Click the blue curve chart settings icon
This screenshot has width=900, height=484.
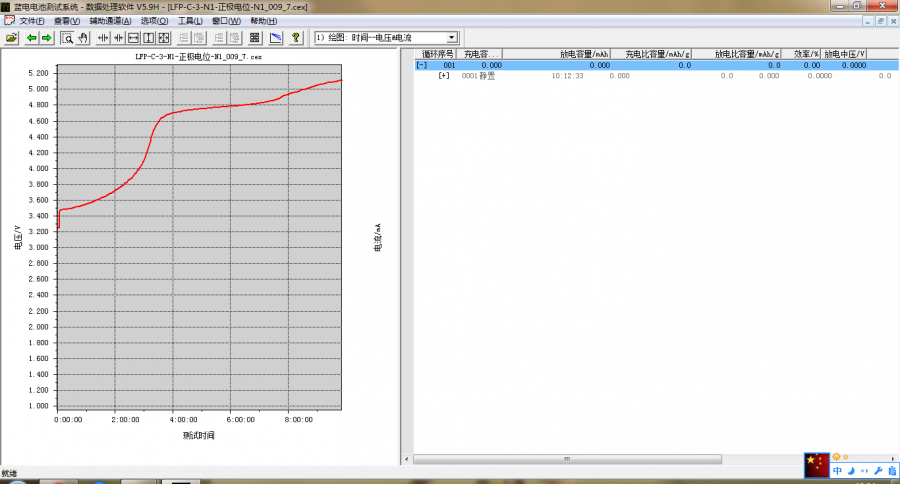coord(276,38)
